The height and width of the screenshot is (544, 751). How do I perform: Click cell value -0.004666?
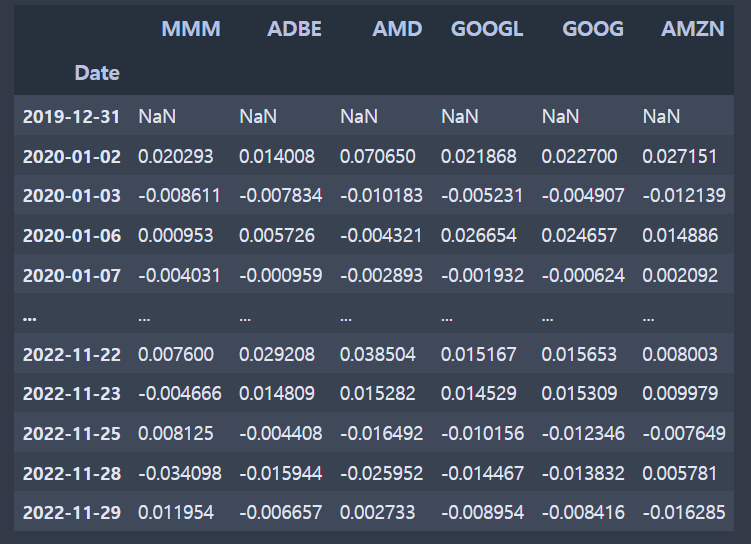point(180,394)
